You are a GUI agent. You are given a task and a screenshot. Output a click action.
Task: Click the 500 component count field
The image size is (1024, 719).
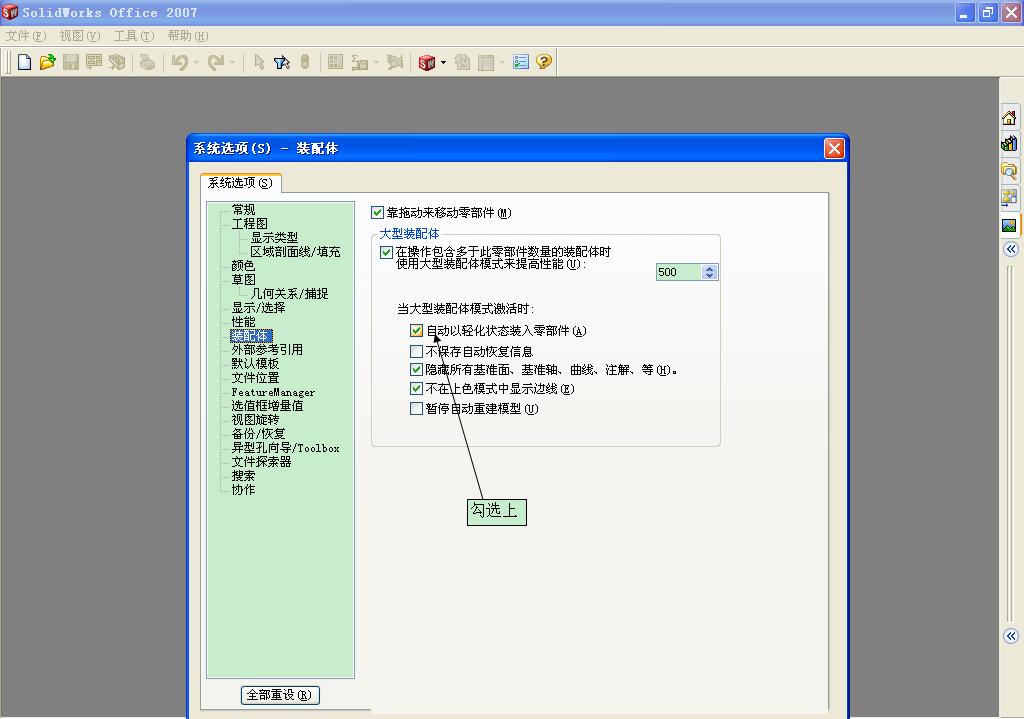[679, 272]
